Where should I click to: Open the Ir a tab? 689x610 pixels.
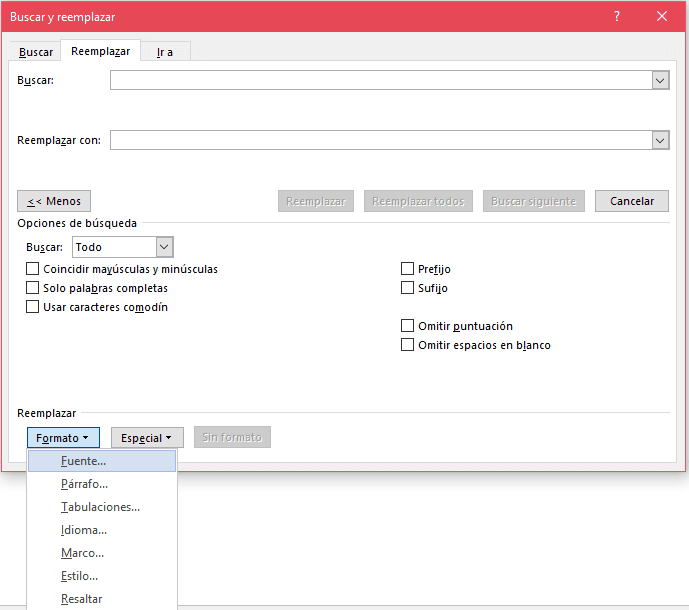coord(165,52)
